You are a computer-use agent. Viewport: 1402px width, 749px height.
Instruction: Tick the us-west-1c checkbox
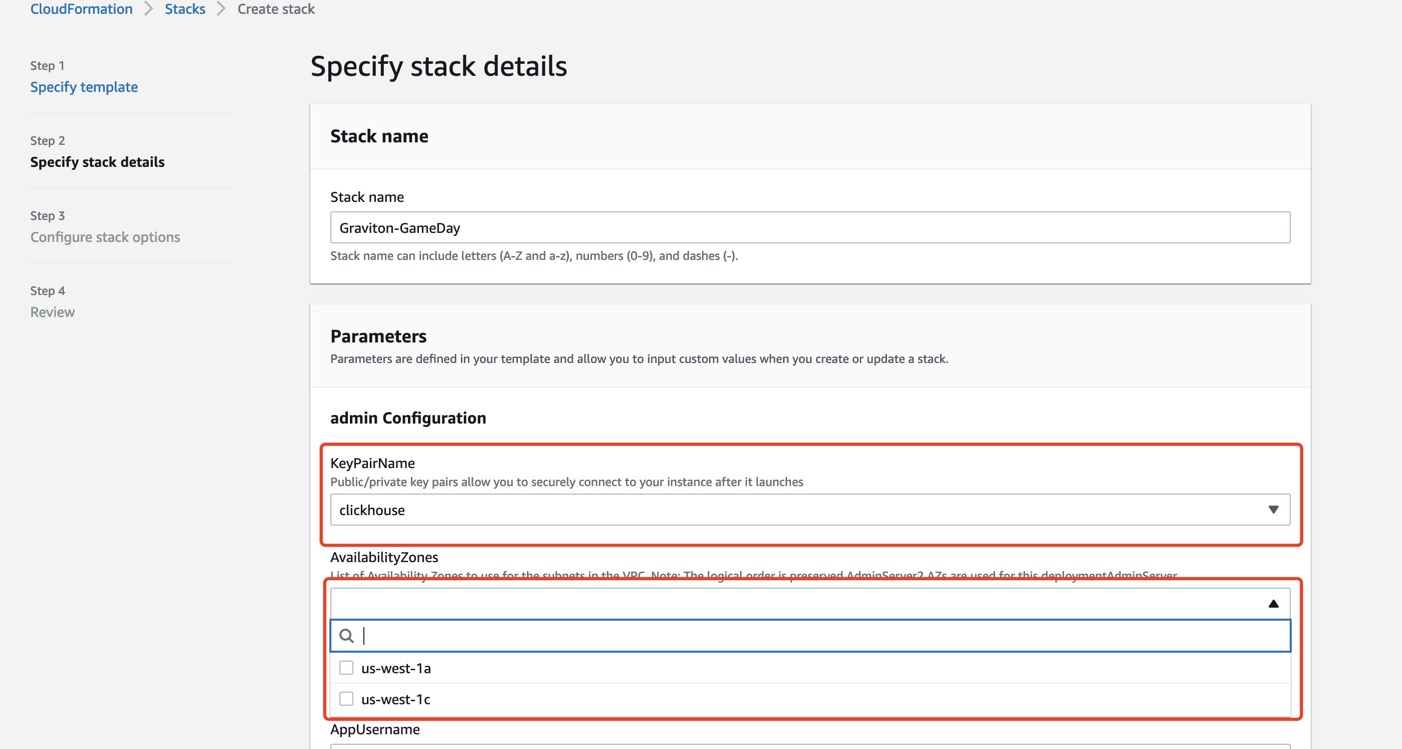click(x=346, y=699)
